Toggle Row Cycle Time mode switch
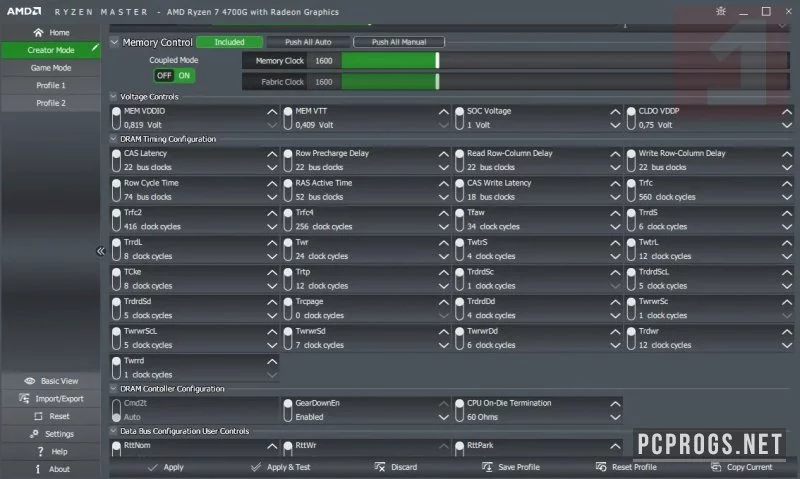 click(116, 190)
